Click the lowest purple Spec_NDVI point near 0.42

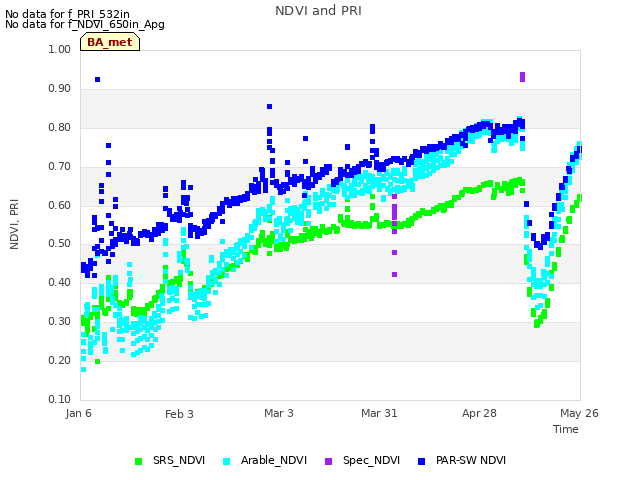point(394,275)
